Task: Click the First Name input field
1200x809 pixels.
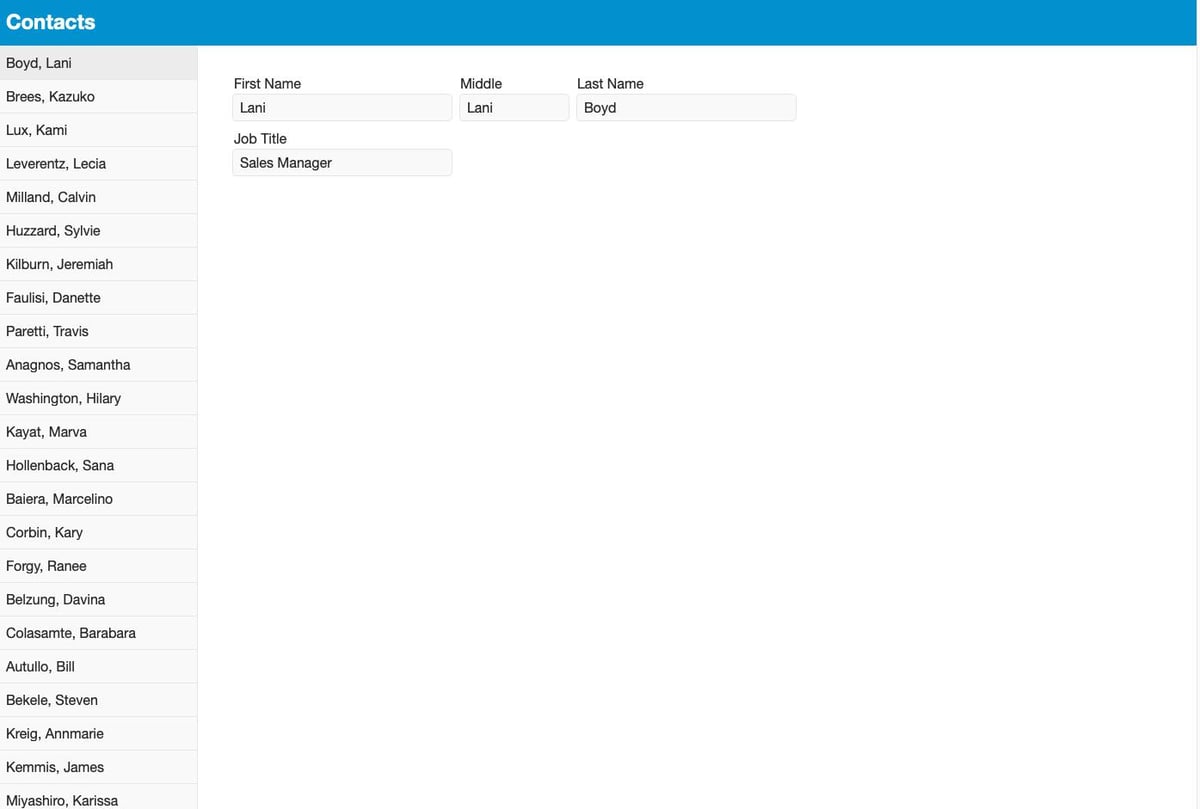Action: click(x=342, y=107)
